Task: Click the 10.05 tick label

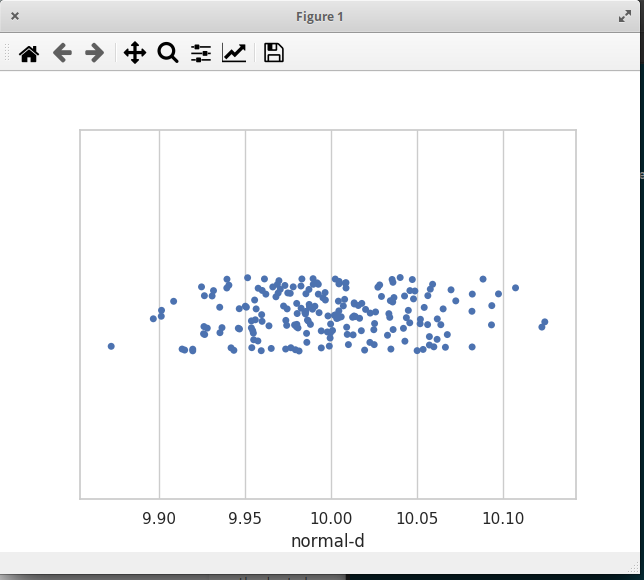Action: point(417,518)
